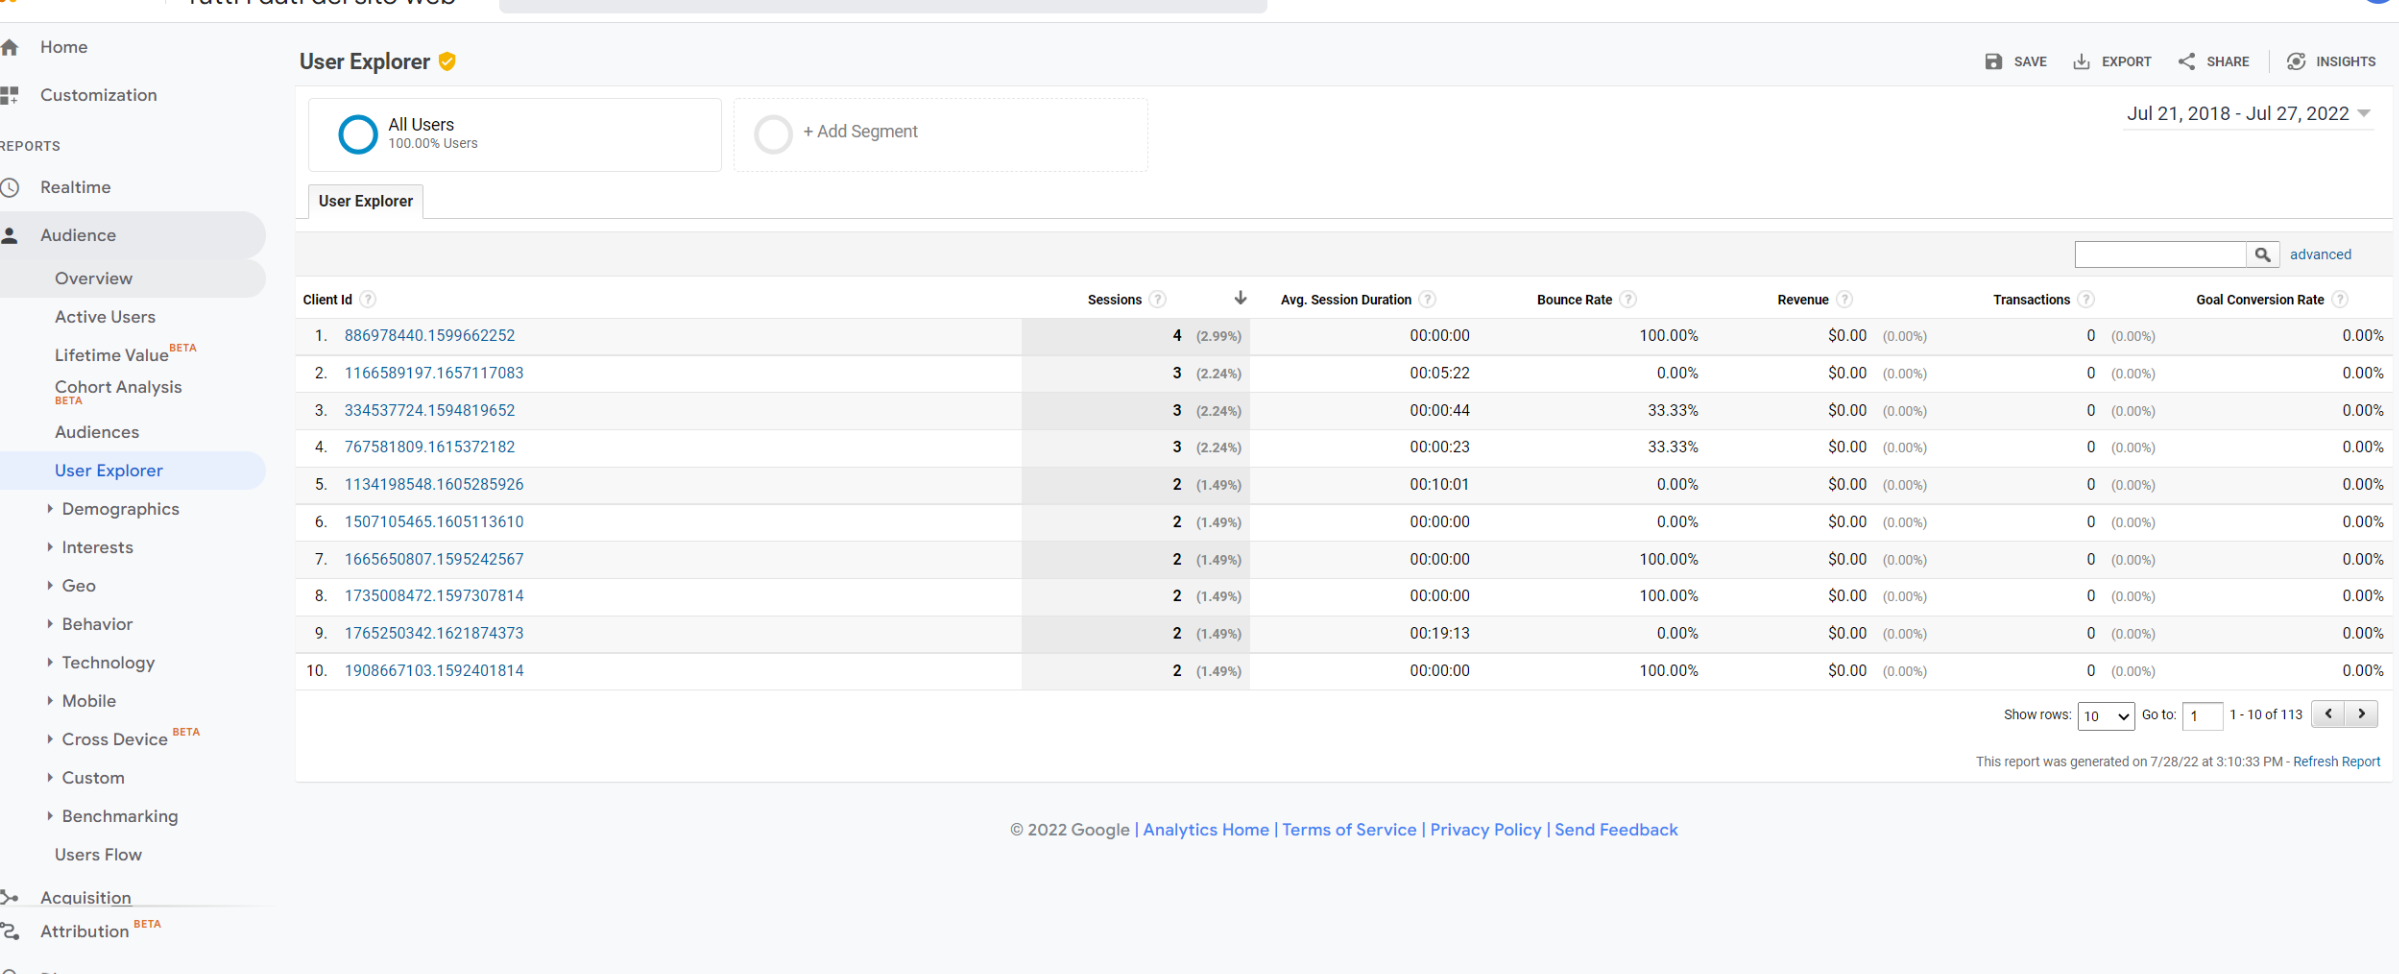Click the table search input field
The height and width of the screenshot is (974, 2399).
point(2159,255)
